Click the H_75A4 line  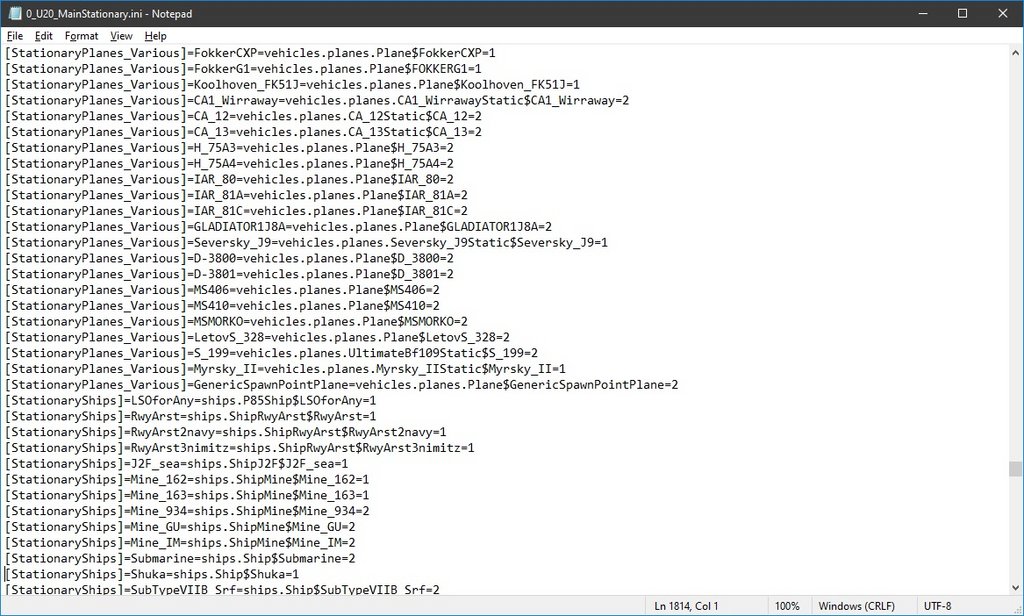(230, 163)
